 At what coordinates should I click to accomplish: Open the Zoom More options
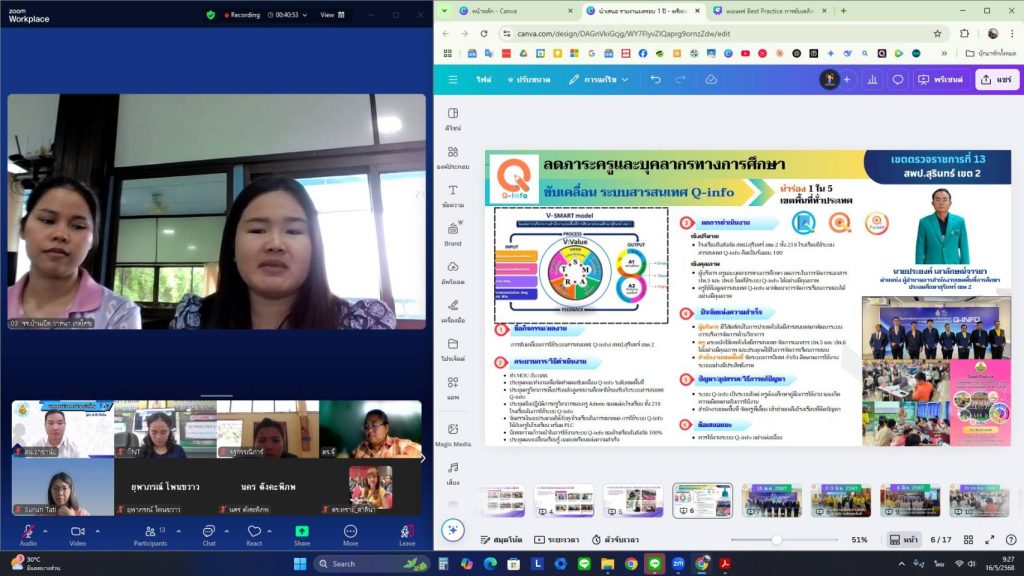(x=351, y=534)
